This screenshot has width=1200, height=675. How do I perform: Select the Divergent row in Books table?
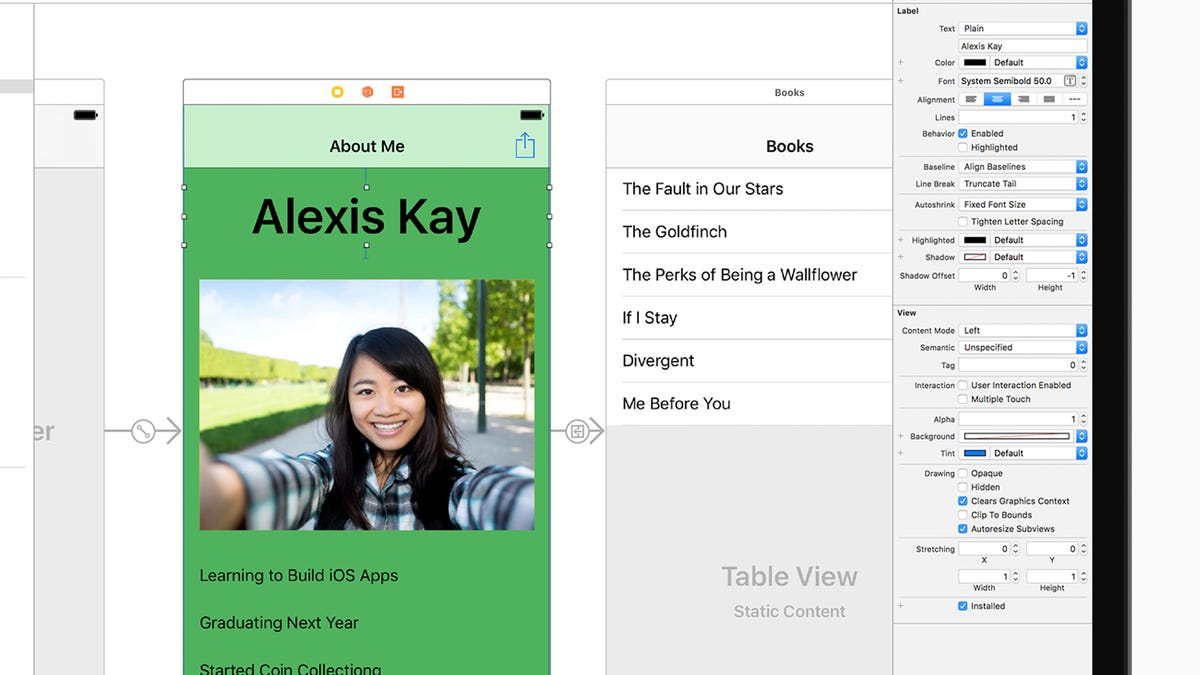[x=750, y=361]
